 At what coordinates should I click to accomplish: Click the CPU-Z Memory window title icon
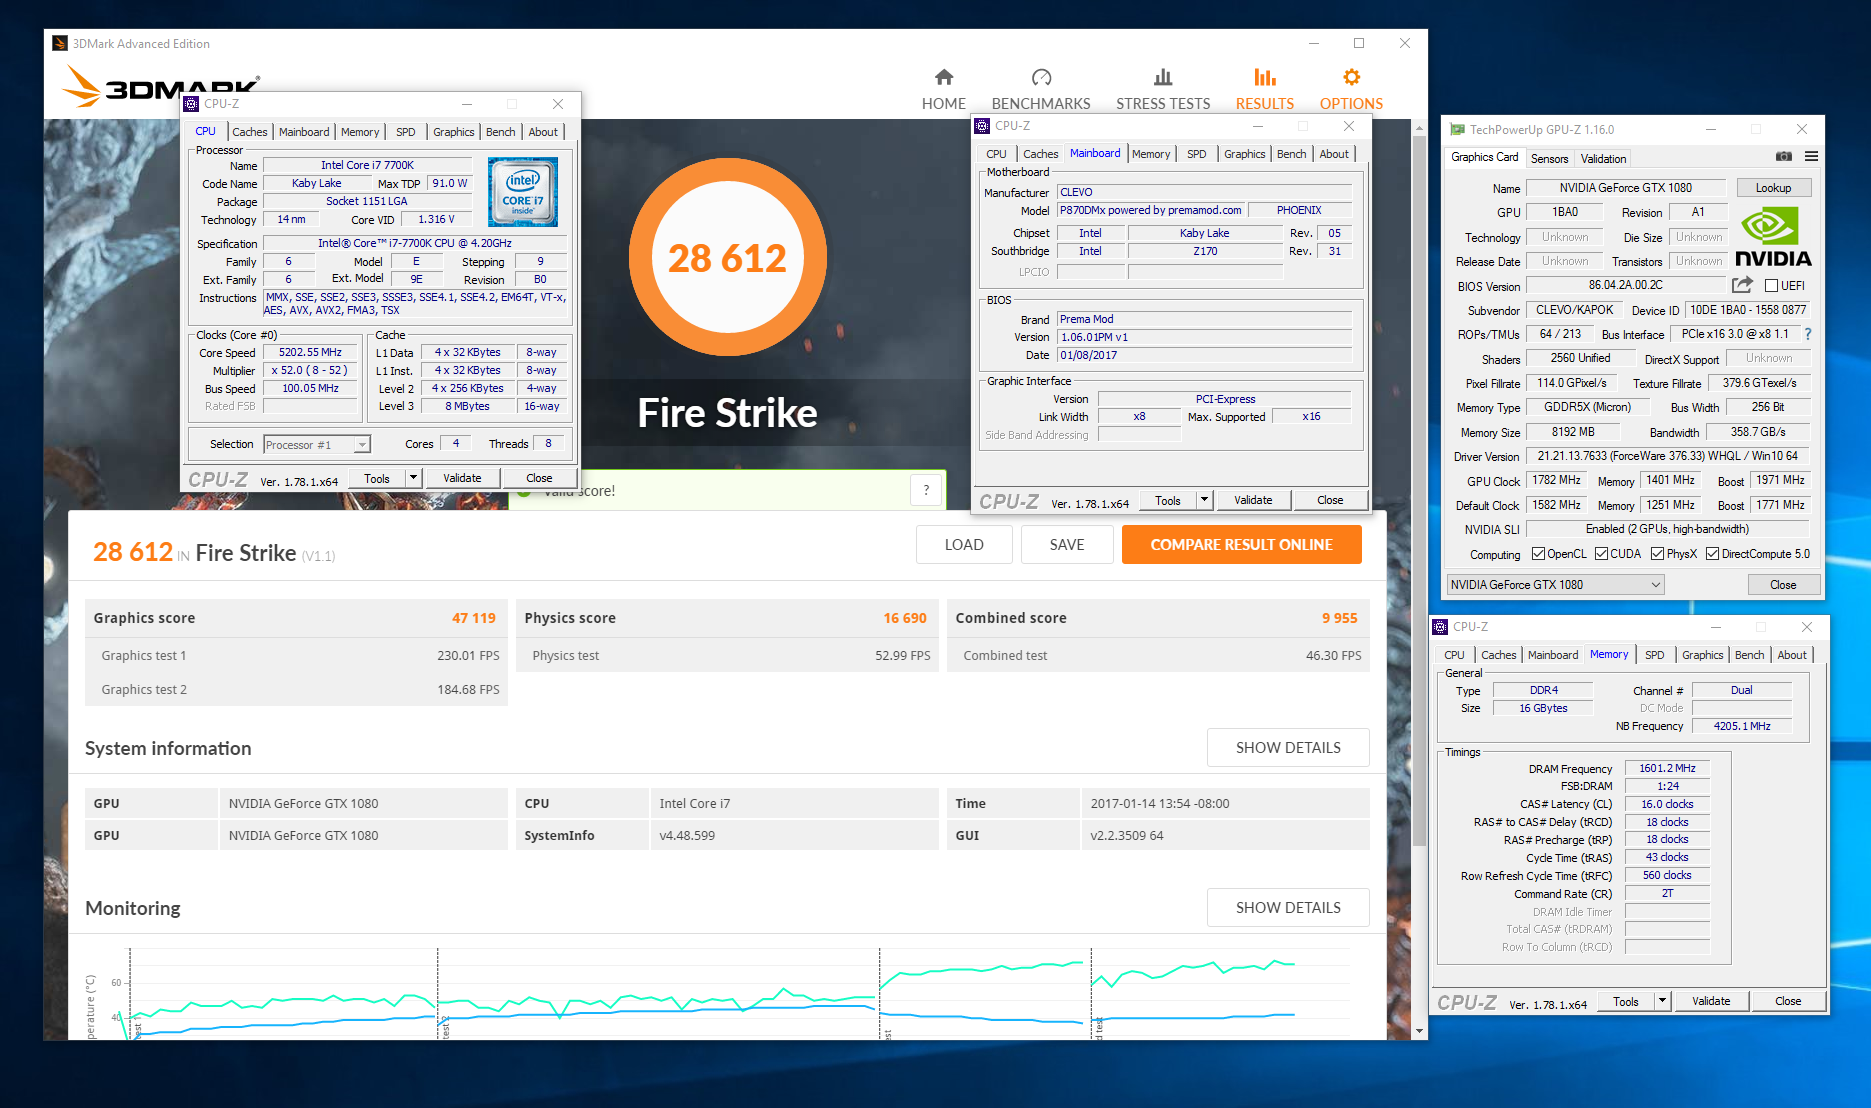point(1441,626)
